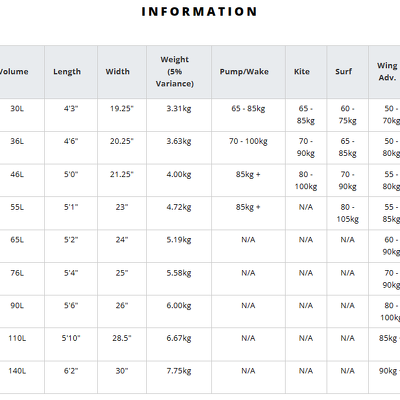Click the 6.00kg weight cell
The height and width of the screenshot is (400, 400).
point(179,305)
